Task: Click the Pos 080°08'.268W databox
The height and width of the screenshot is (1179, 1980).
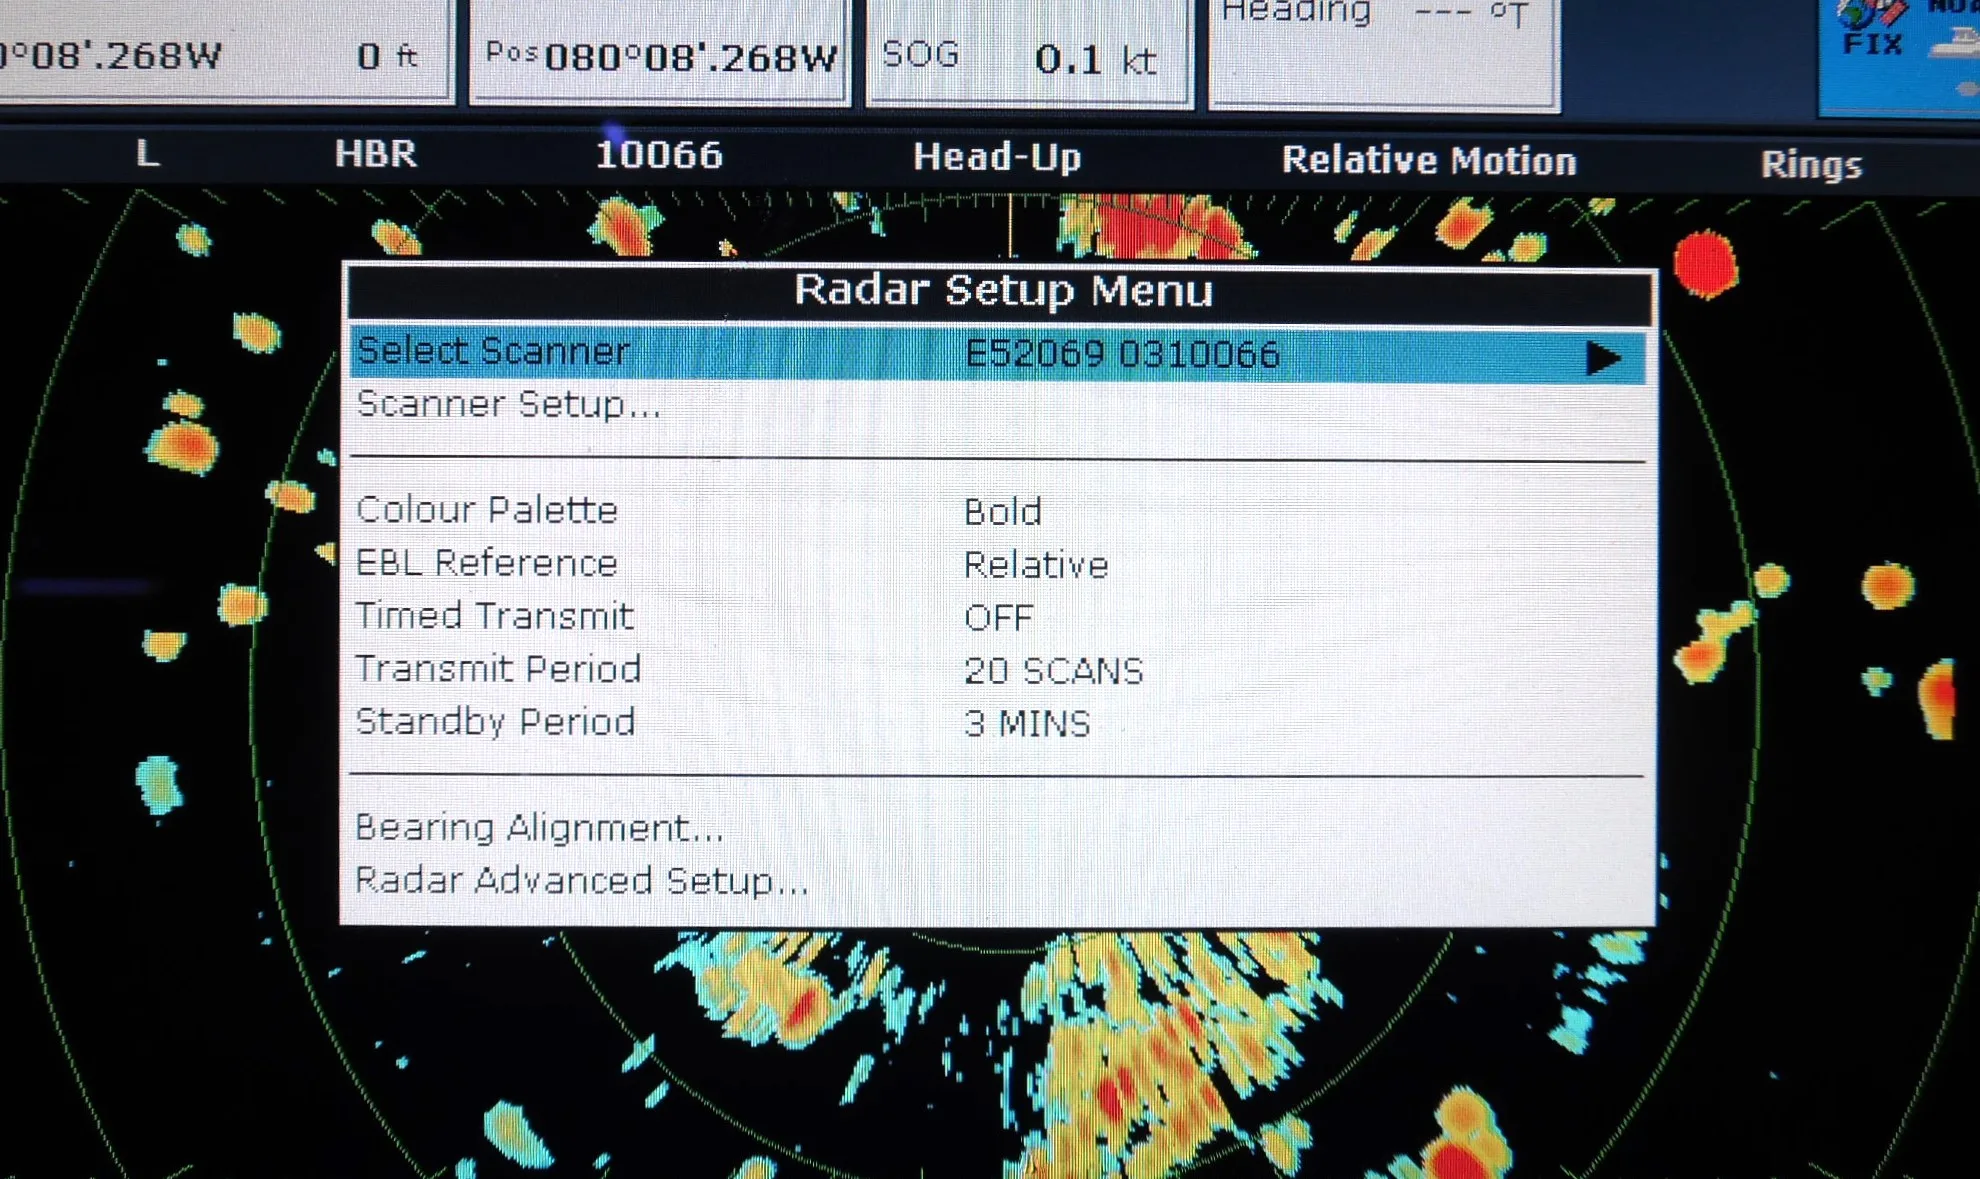Action: point(660,52)
